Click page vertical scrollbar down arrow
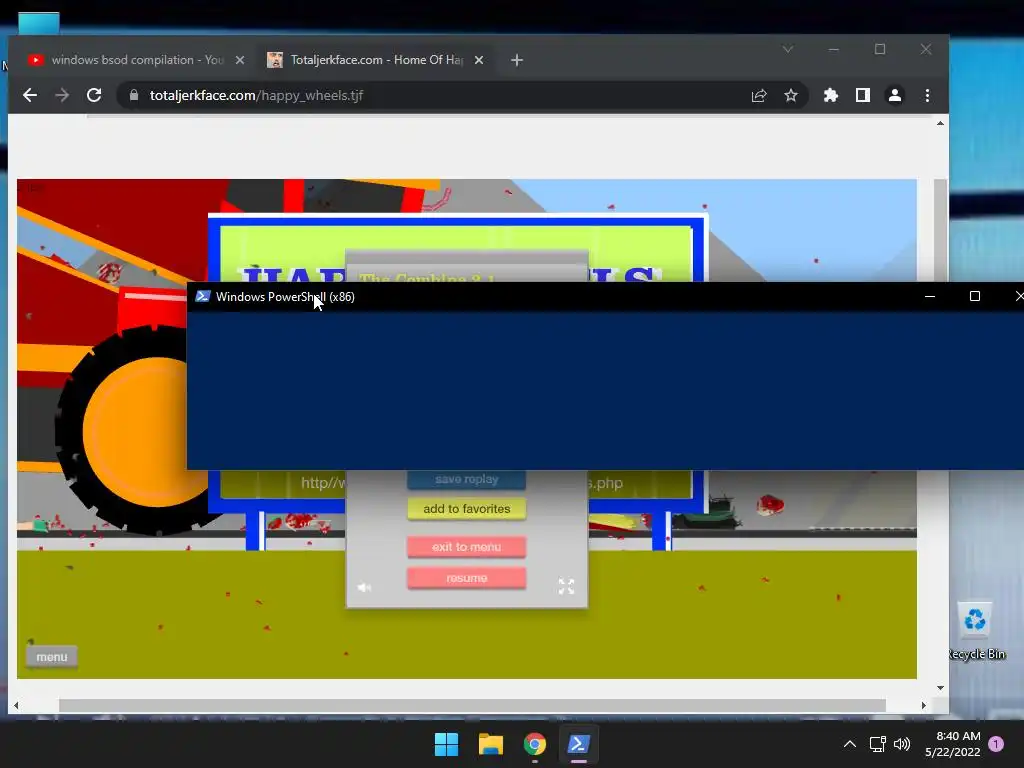1024x768 pixels. click(x=940, y=688)
